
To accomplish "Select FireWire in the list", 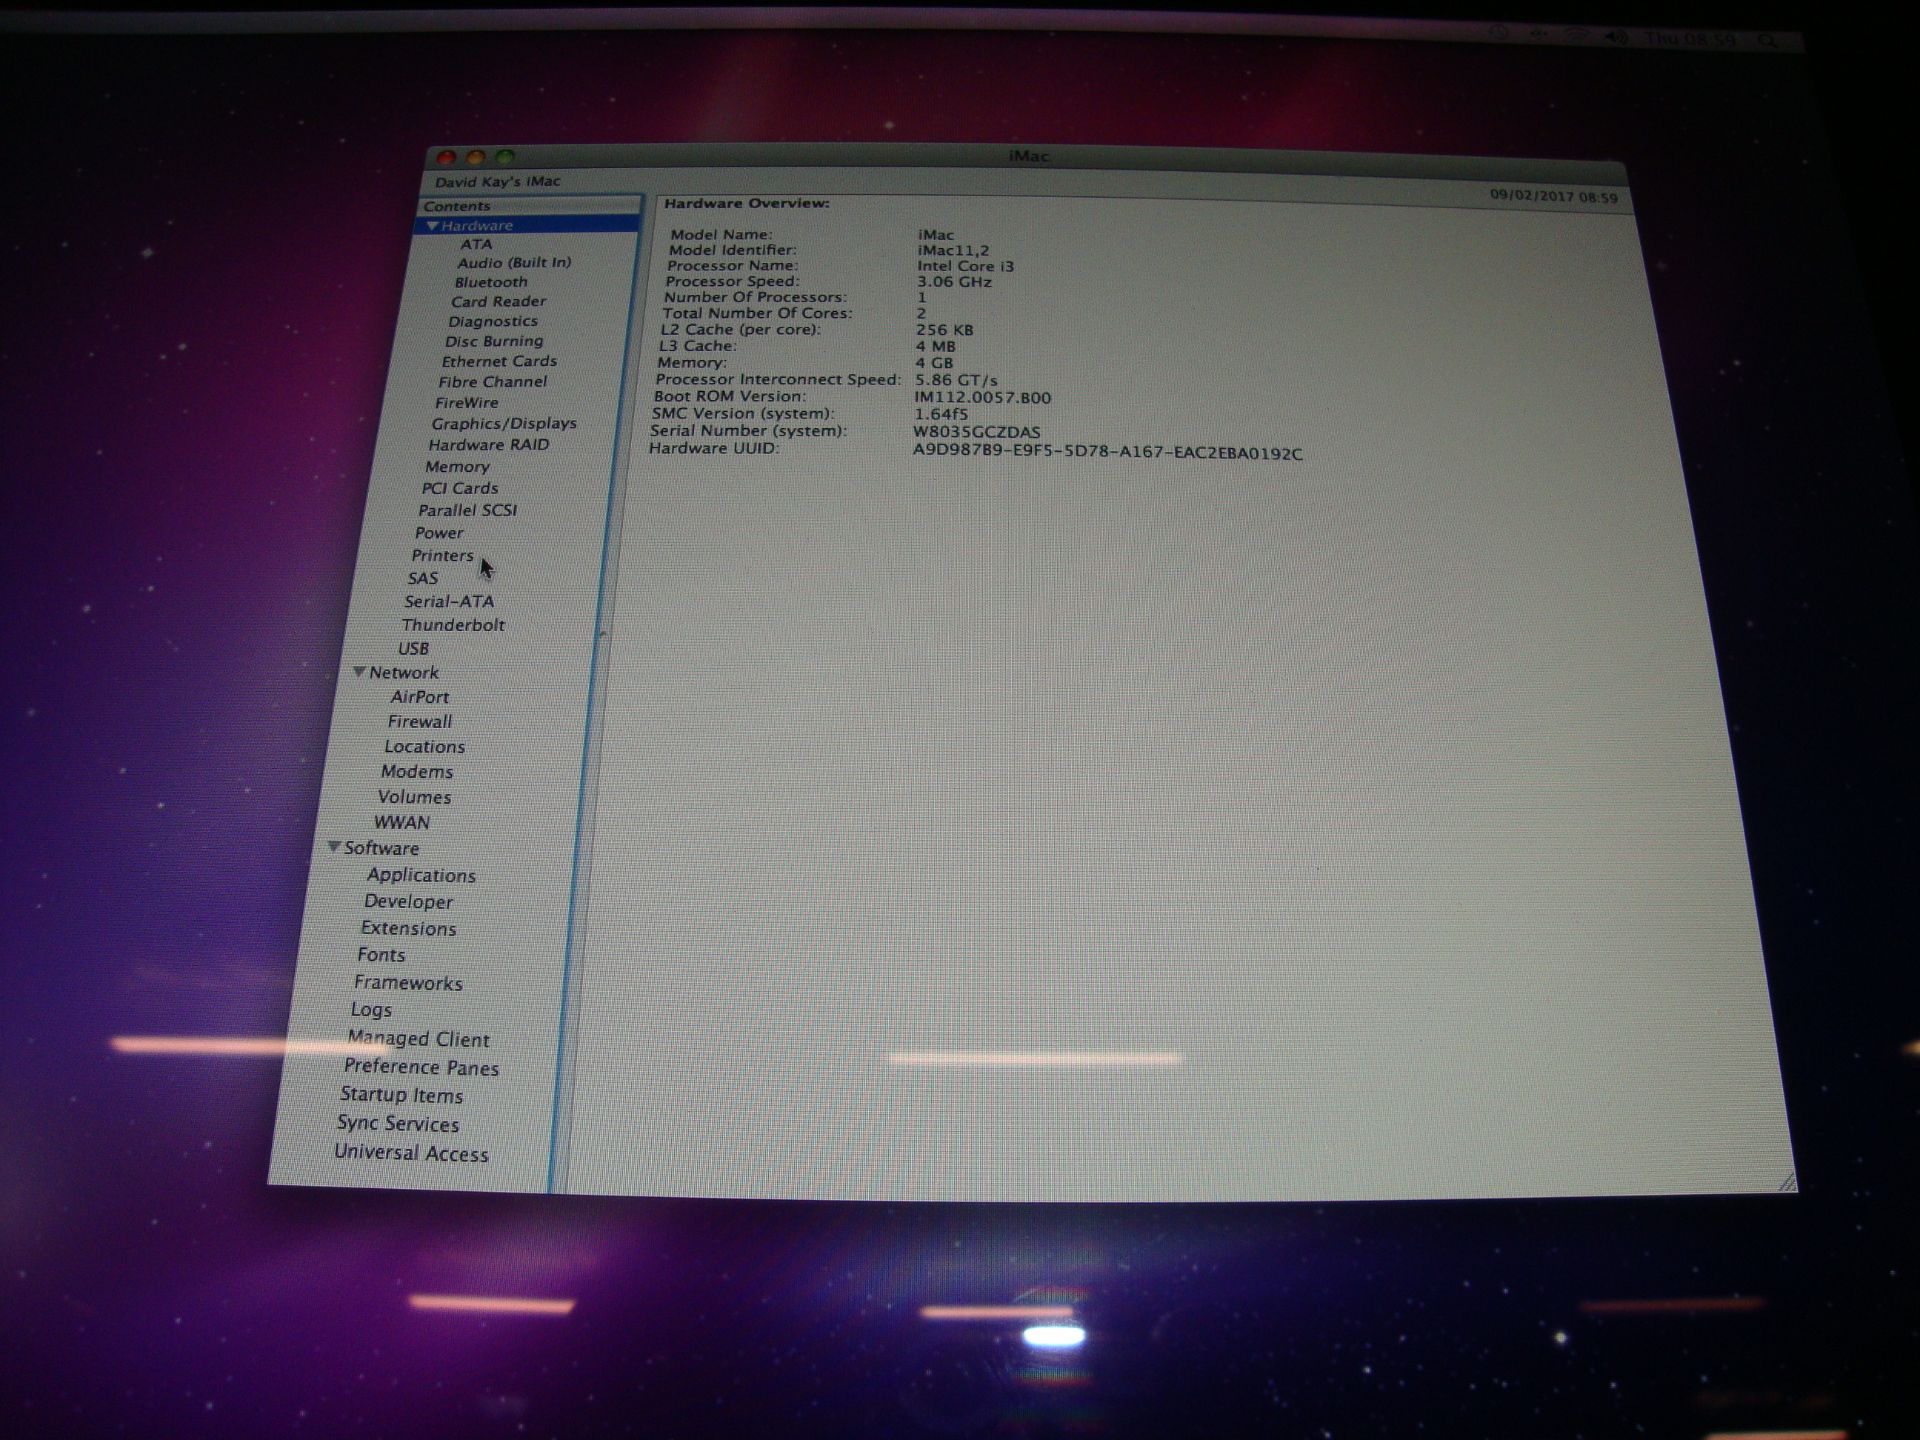I will (466, 403).
